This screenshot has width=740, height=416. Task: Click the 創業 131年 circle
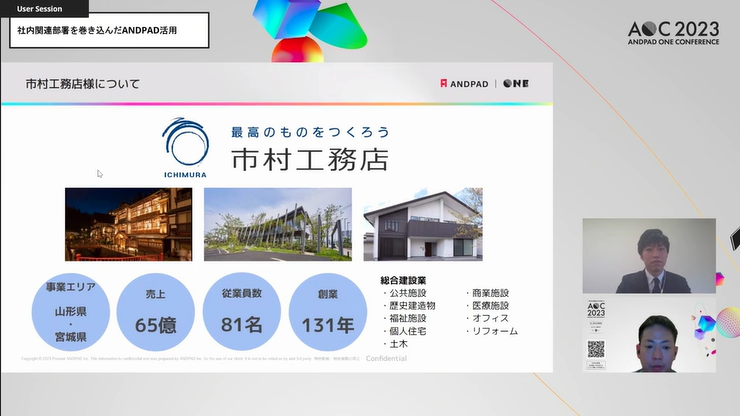click(x=328, y=312)
